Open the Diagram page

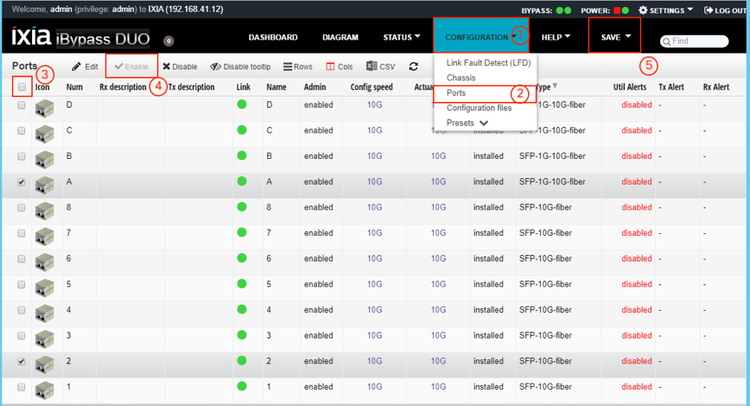tap(340, 37)
